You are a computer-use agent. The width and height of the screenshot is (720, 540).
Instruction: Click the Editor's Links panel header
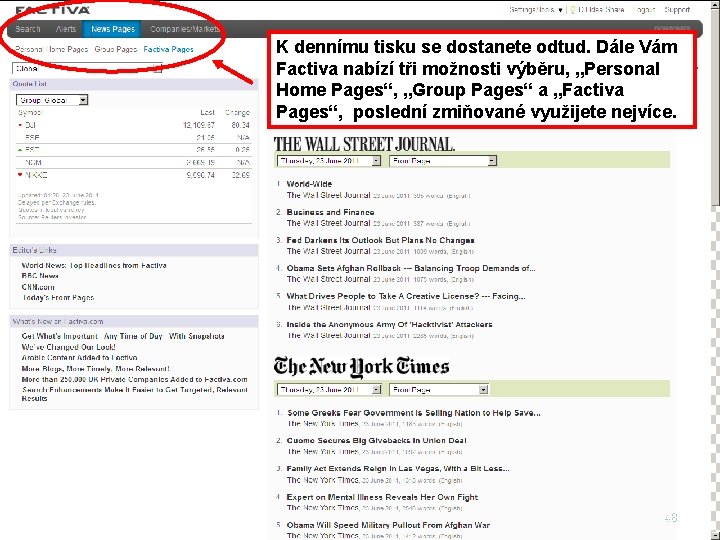click(x=134, y=250)
